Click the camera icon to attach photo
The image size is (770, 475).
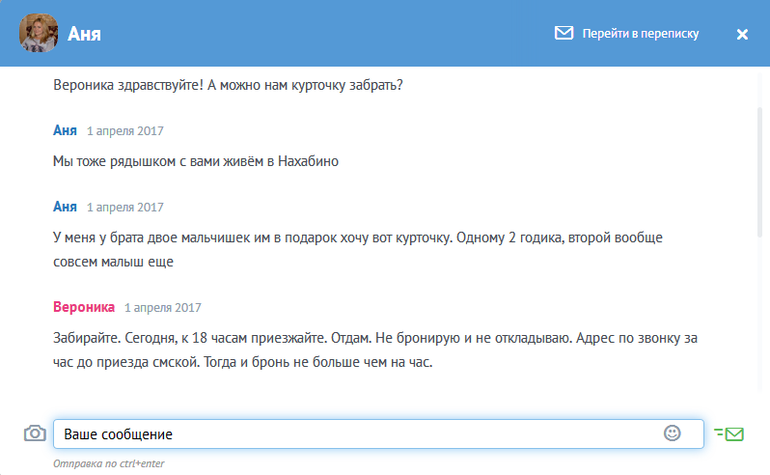coord(35,433)
